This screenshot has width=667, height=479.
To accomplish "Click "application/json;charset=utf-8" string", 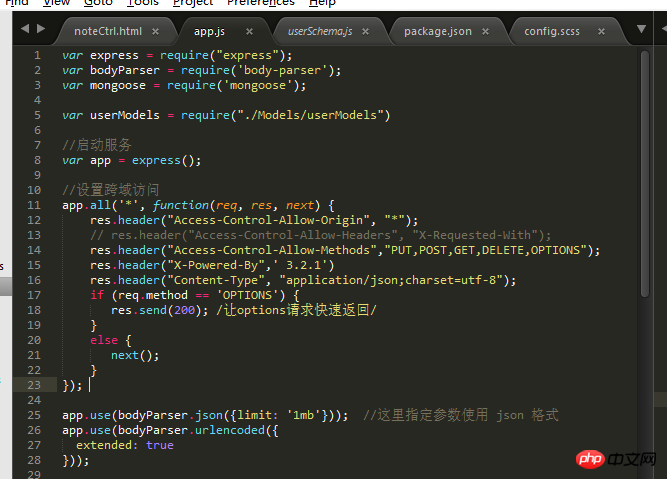I will [x=391, y=280].
